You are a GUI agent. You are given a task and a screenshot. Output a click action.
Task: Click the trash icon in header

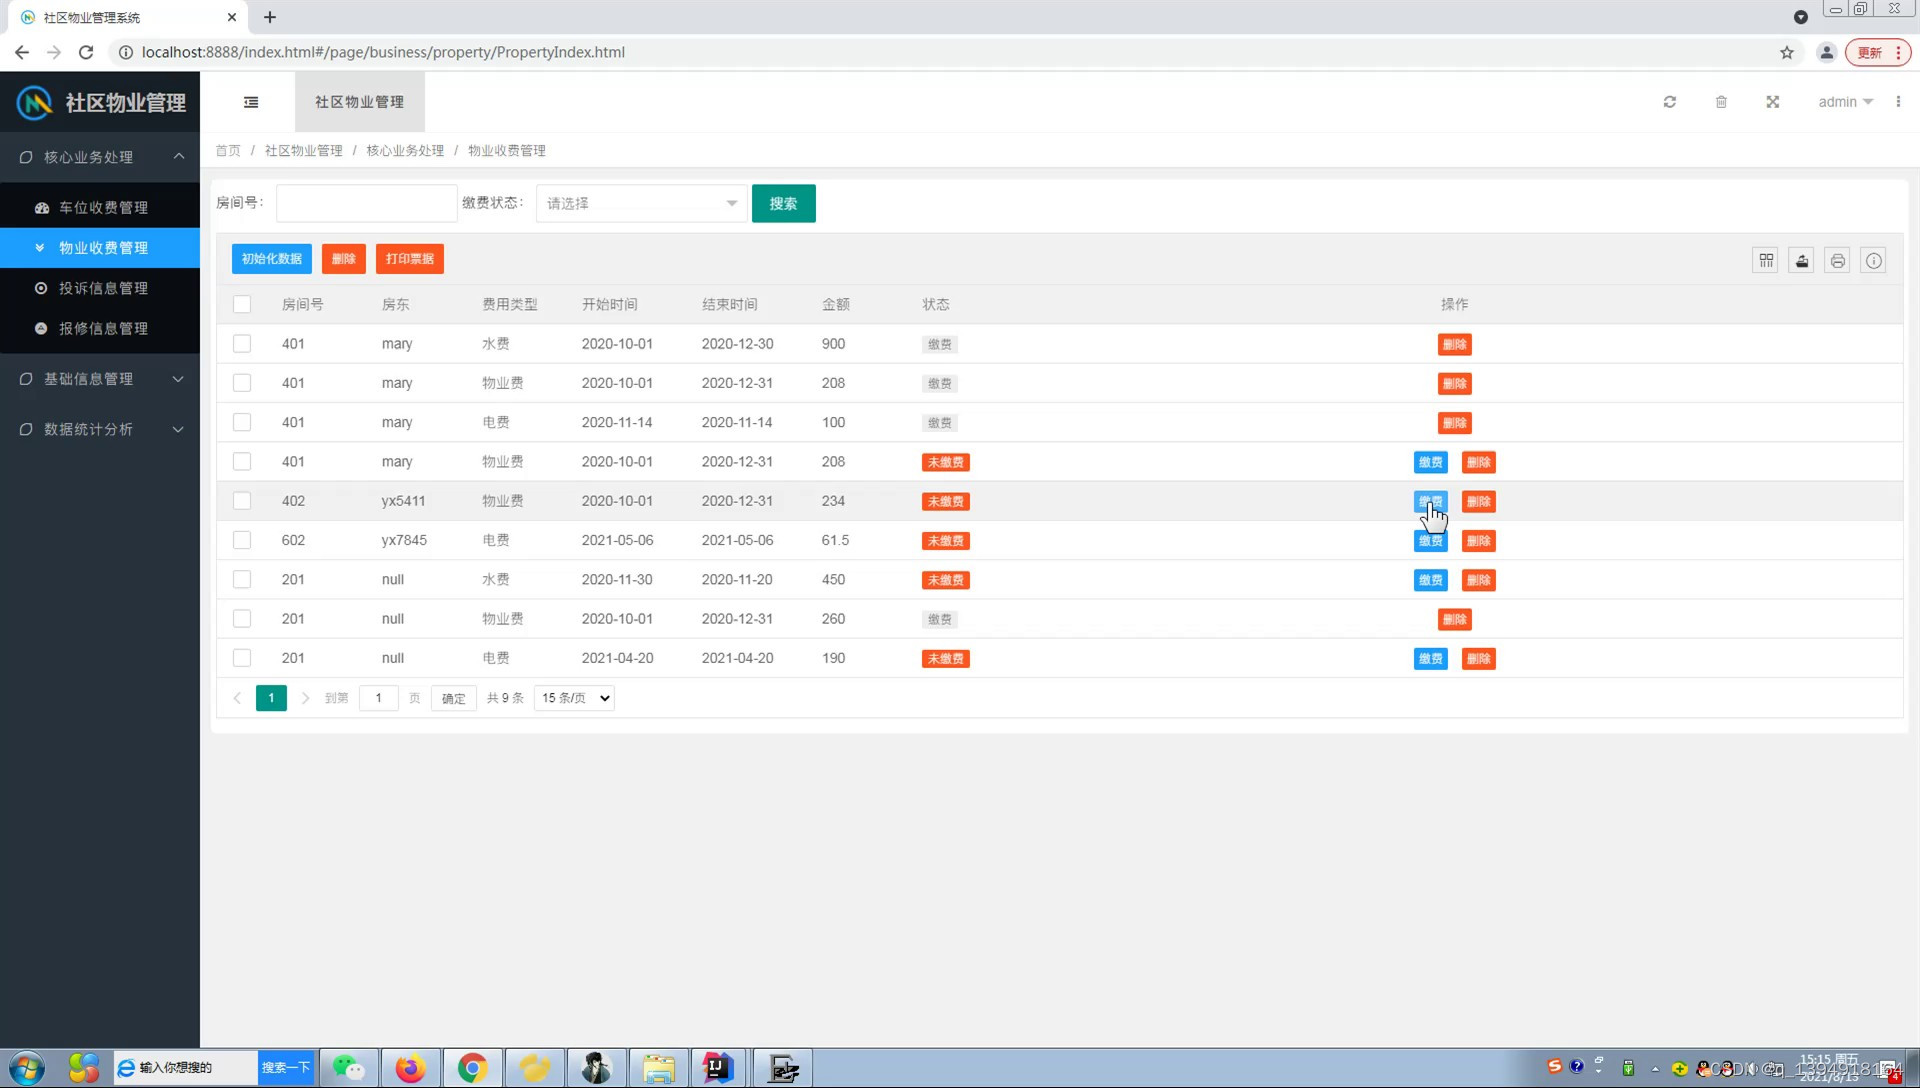[1721, 102]
